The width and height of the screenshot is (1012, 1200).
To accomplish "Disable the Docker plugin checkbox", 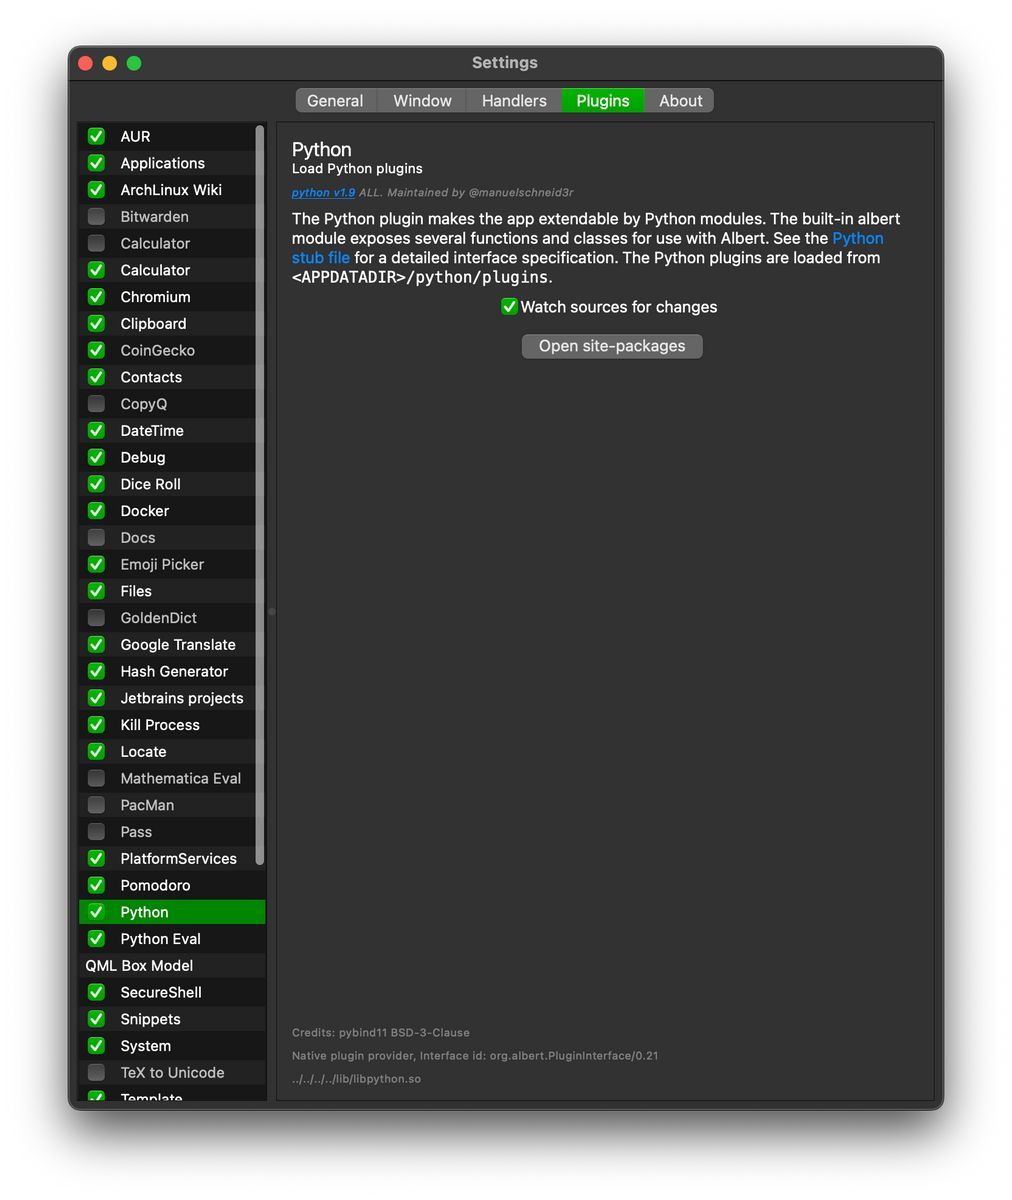I will pos(97,511).
